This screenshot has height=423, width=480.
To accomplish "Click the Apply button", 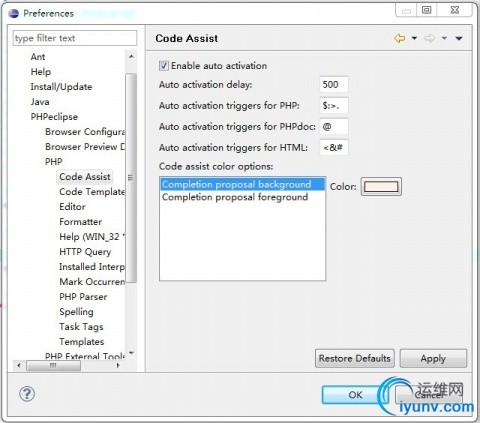I will click(433, 358).
